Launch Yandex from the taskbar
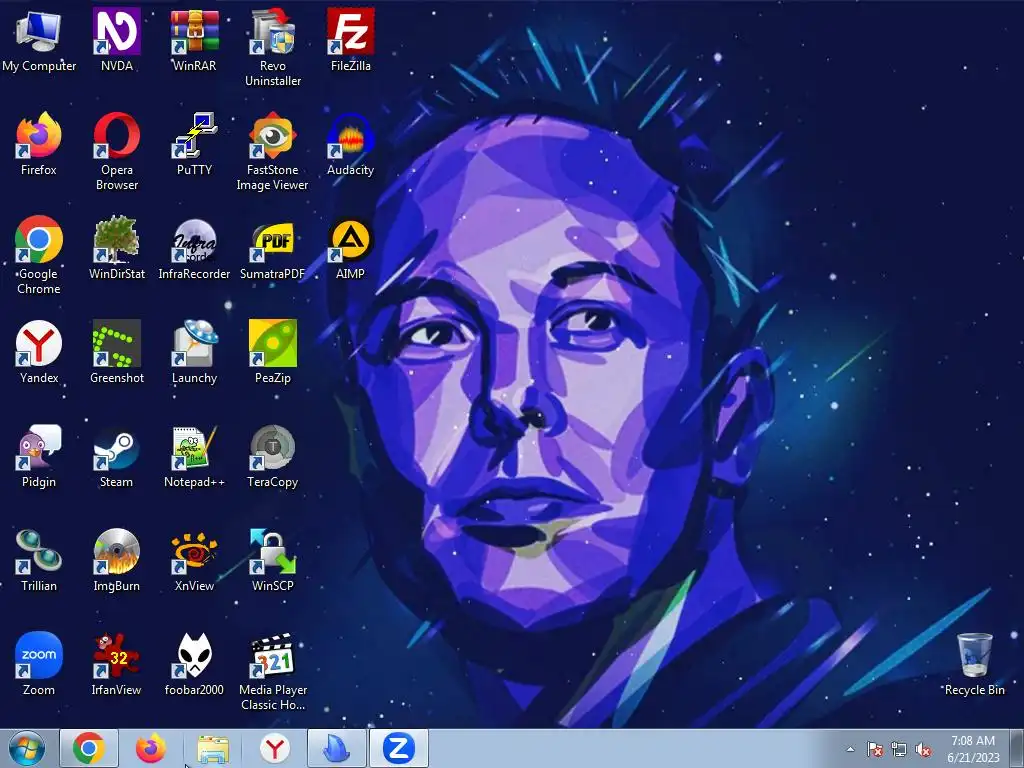The width and height of the screenshot is (1024, 768). 275,748
